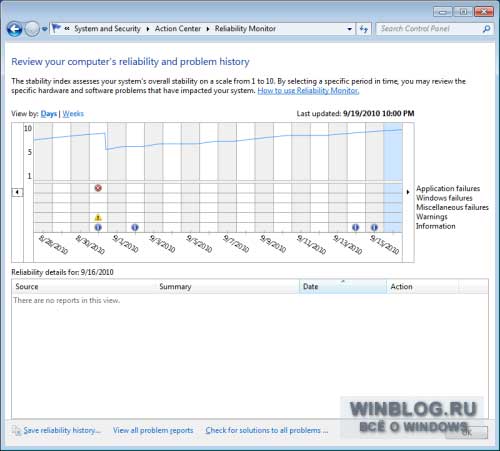Click the Action Center flag icon

coord(57,28)
